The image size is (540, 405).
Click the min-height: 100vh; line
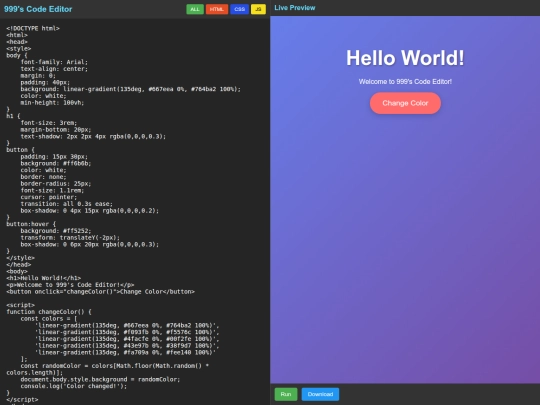click(52, 103)
